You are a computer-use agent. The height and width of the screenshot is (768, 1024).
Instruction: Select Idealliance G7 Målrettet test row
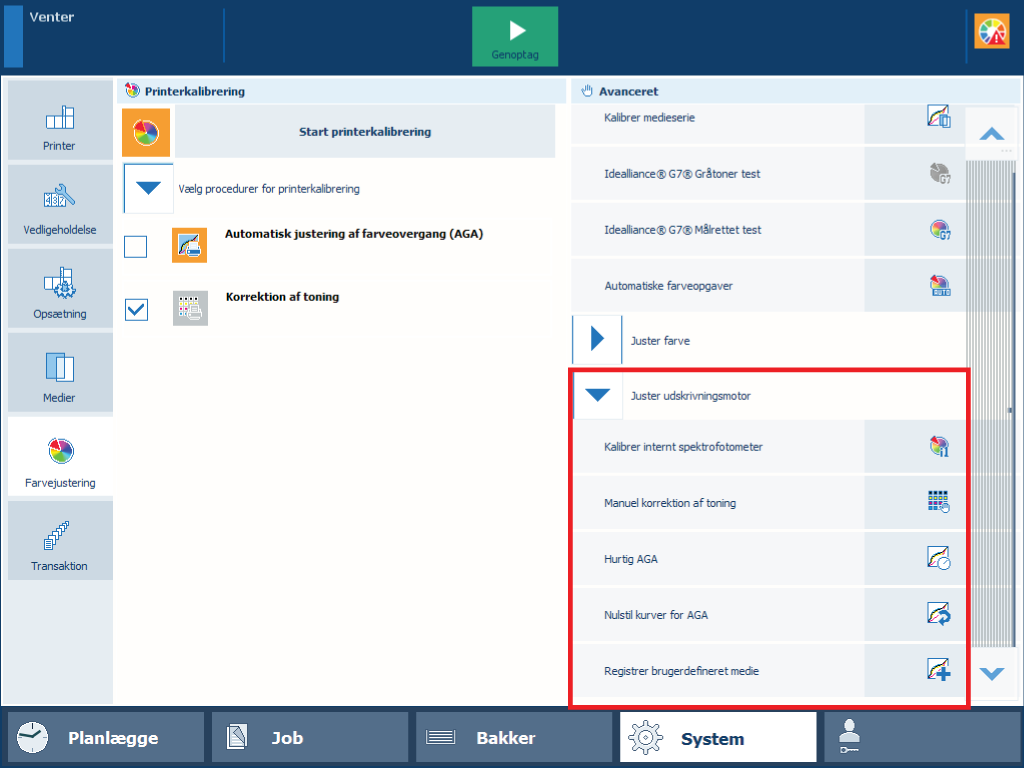(768, 230)
